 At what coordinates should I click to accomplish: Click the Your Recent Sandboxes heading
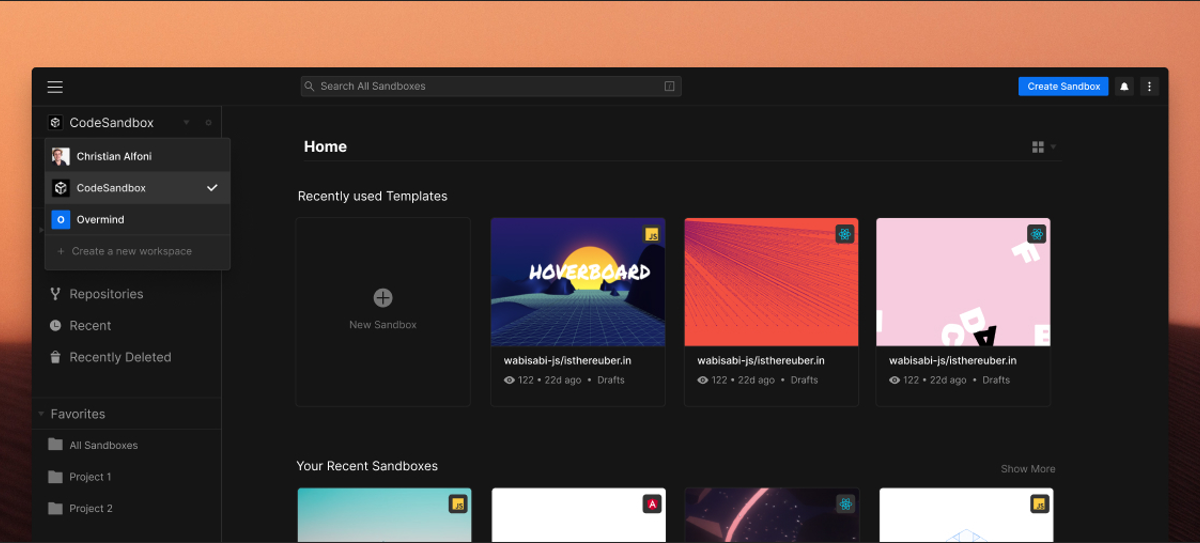click(367, 466)
